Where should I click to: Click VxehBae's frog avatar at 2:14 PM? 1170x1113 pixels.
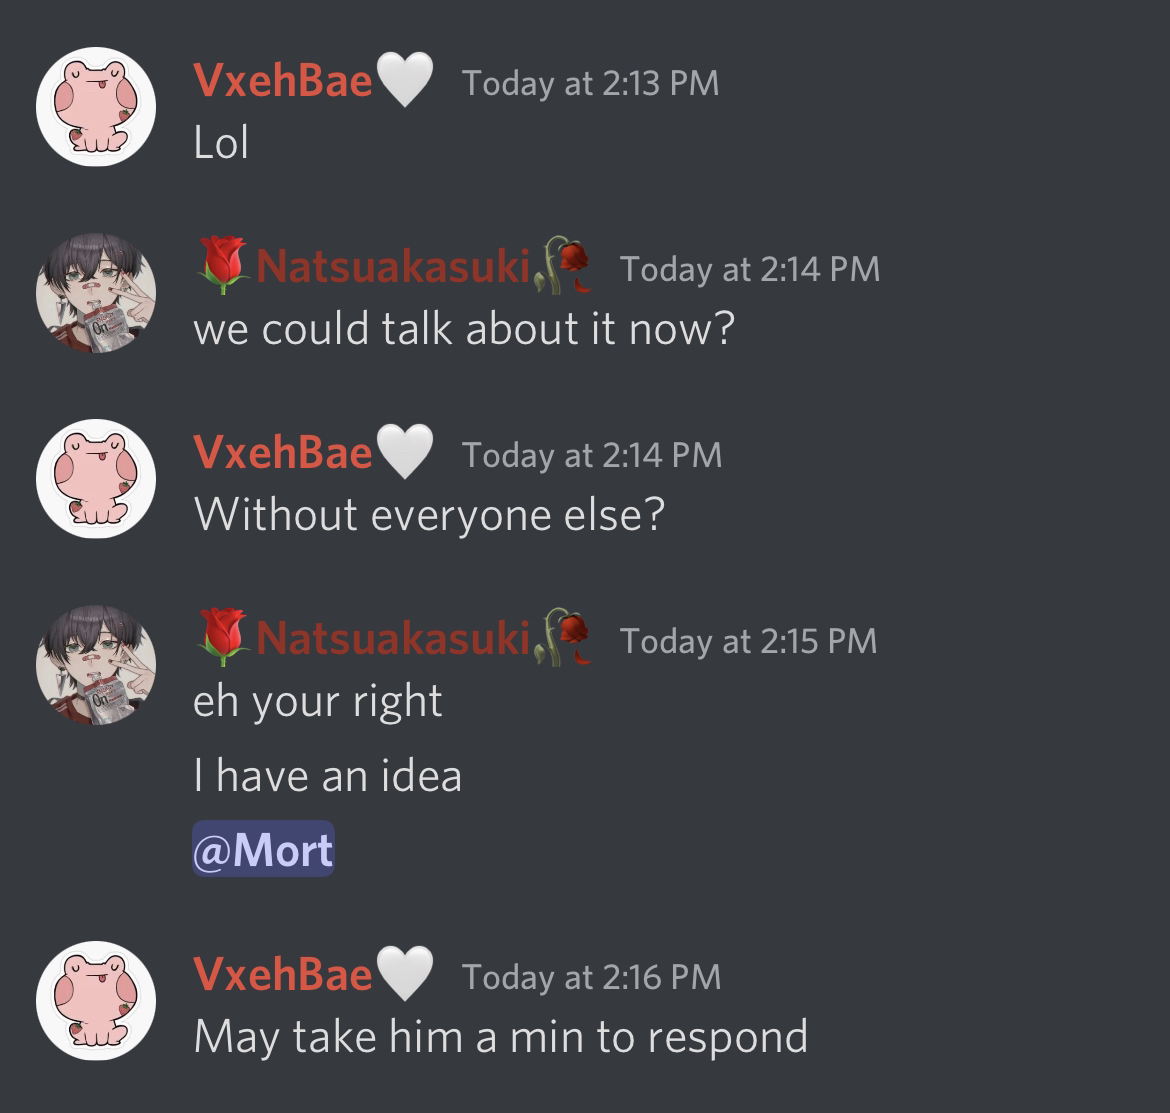tap(96, 479)
